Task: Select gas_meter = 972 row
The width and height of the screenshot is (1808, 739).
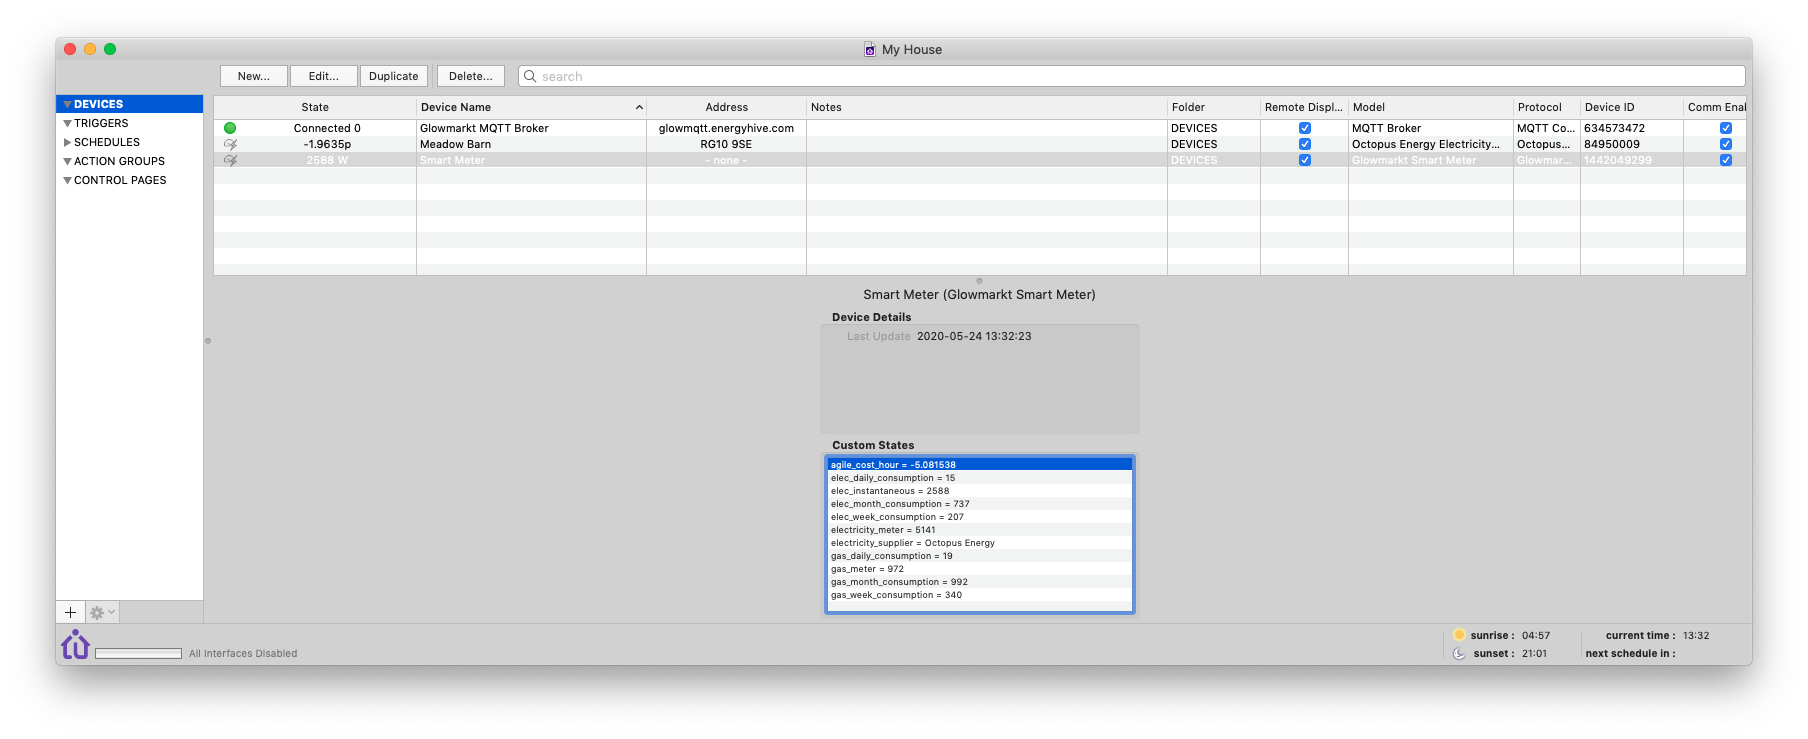Action: [x=980, y=569]
